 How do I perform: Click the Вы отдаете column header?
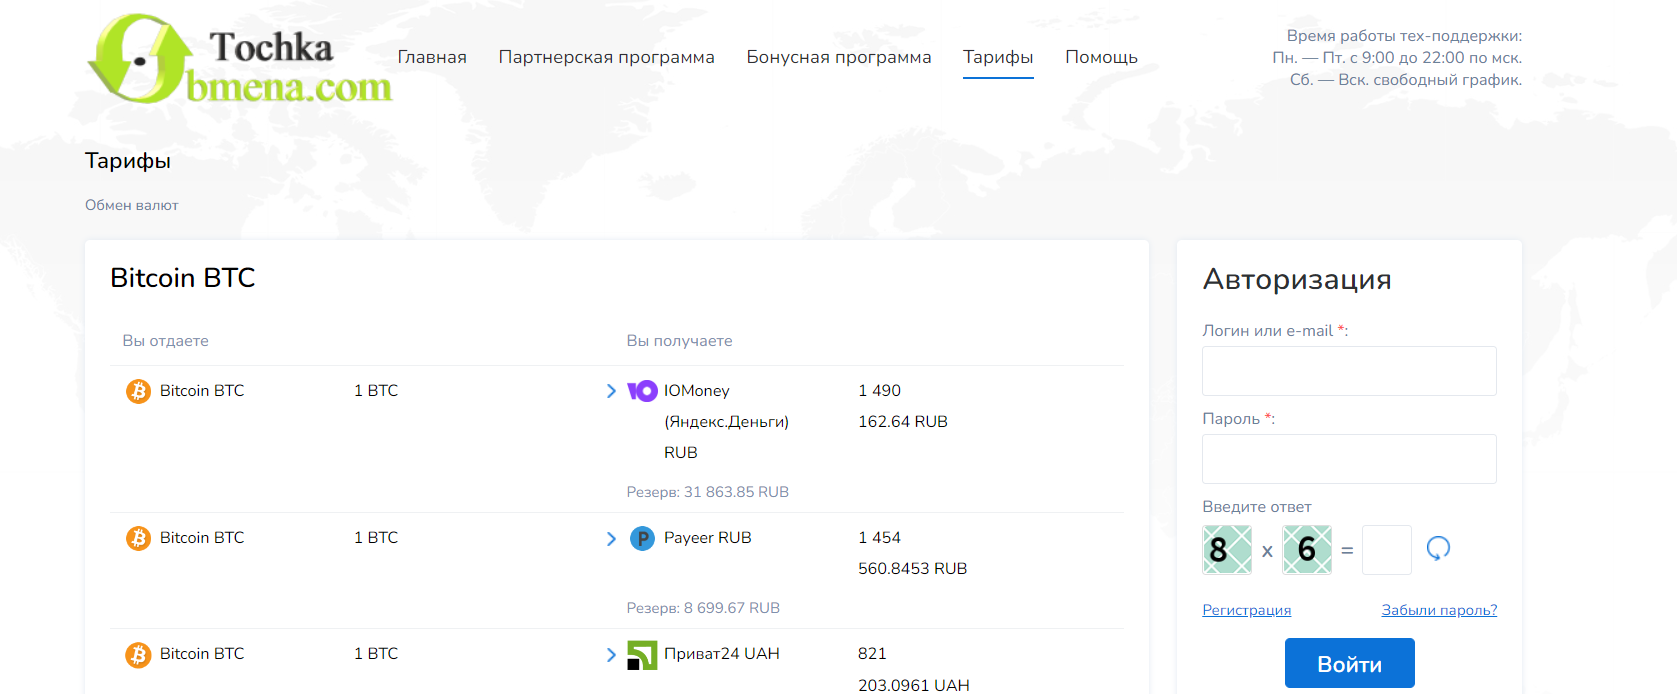[x=165, y=341]
